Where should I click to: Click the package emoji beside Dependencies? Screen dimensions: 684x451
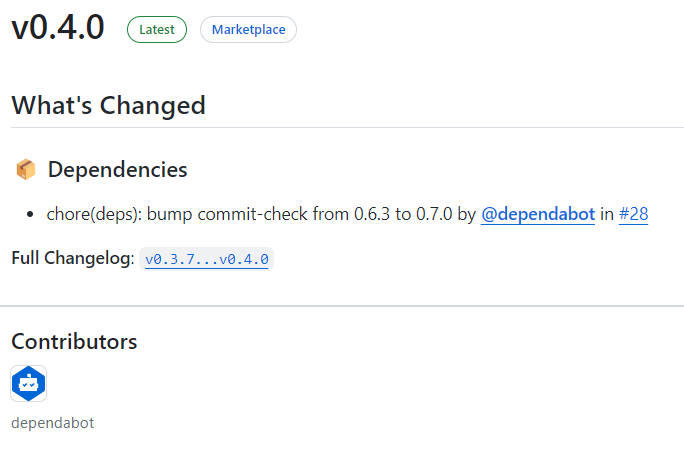[x=26, y=170]
